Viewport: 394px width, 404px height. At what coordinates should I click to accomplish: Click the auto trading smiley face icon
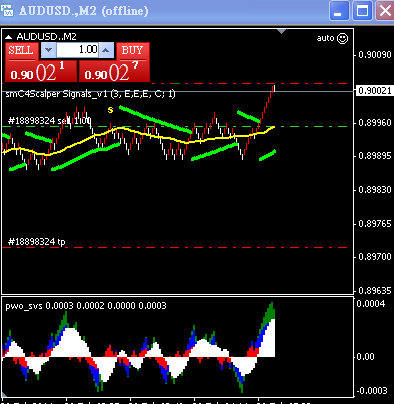coord(342,38)
